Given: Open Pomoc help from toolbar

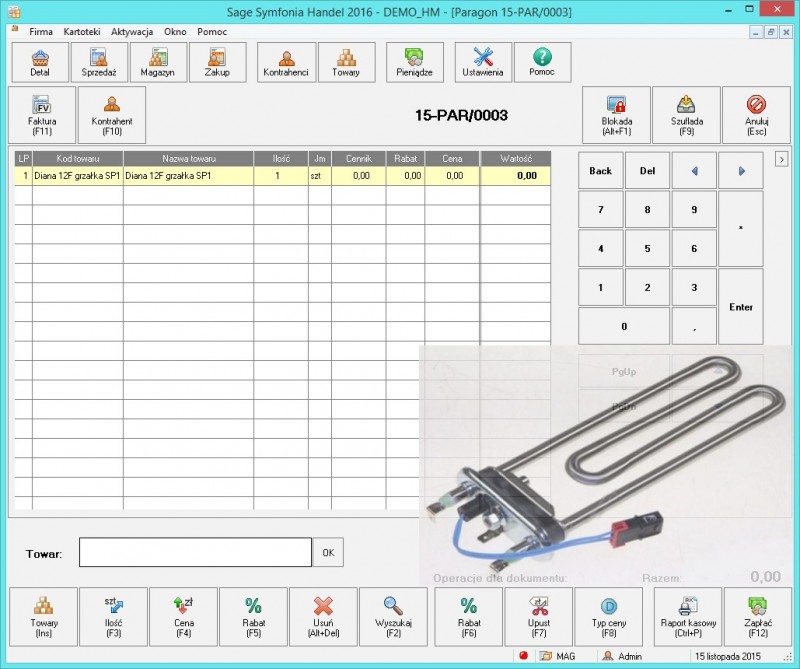Looking at the screenshot, I should (542, 62).
